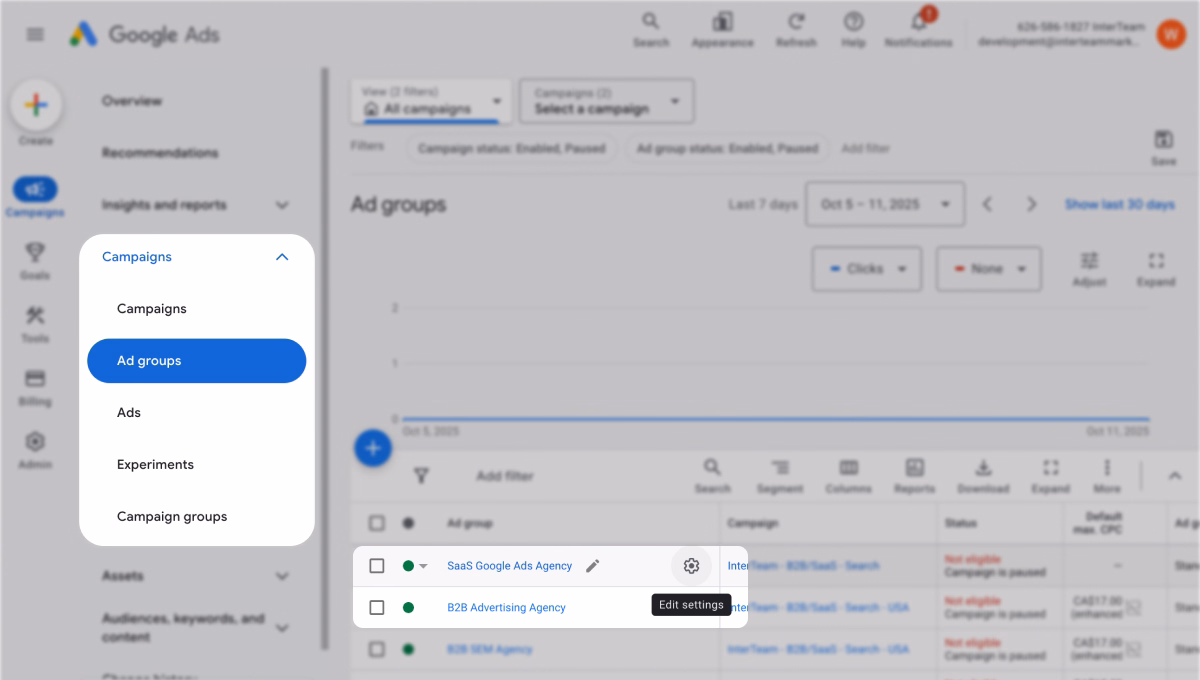1200x680 pixels.
Task: Check the SaaS Google Ads Agency row checkbox
Action: pyautogui.click(x=376, y=566)
